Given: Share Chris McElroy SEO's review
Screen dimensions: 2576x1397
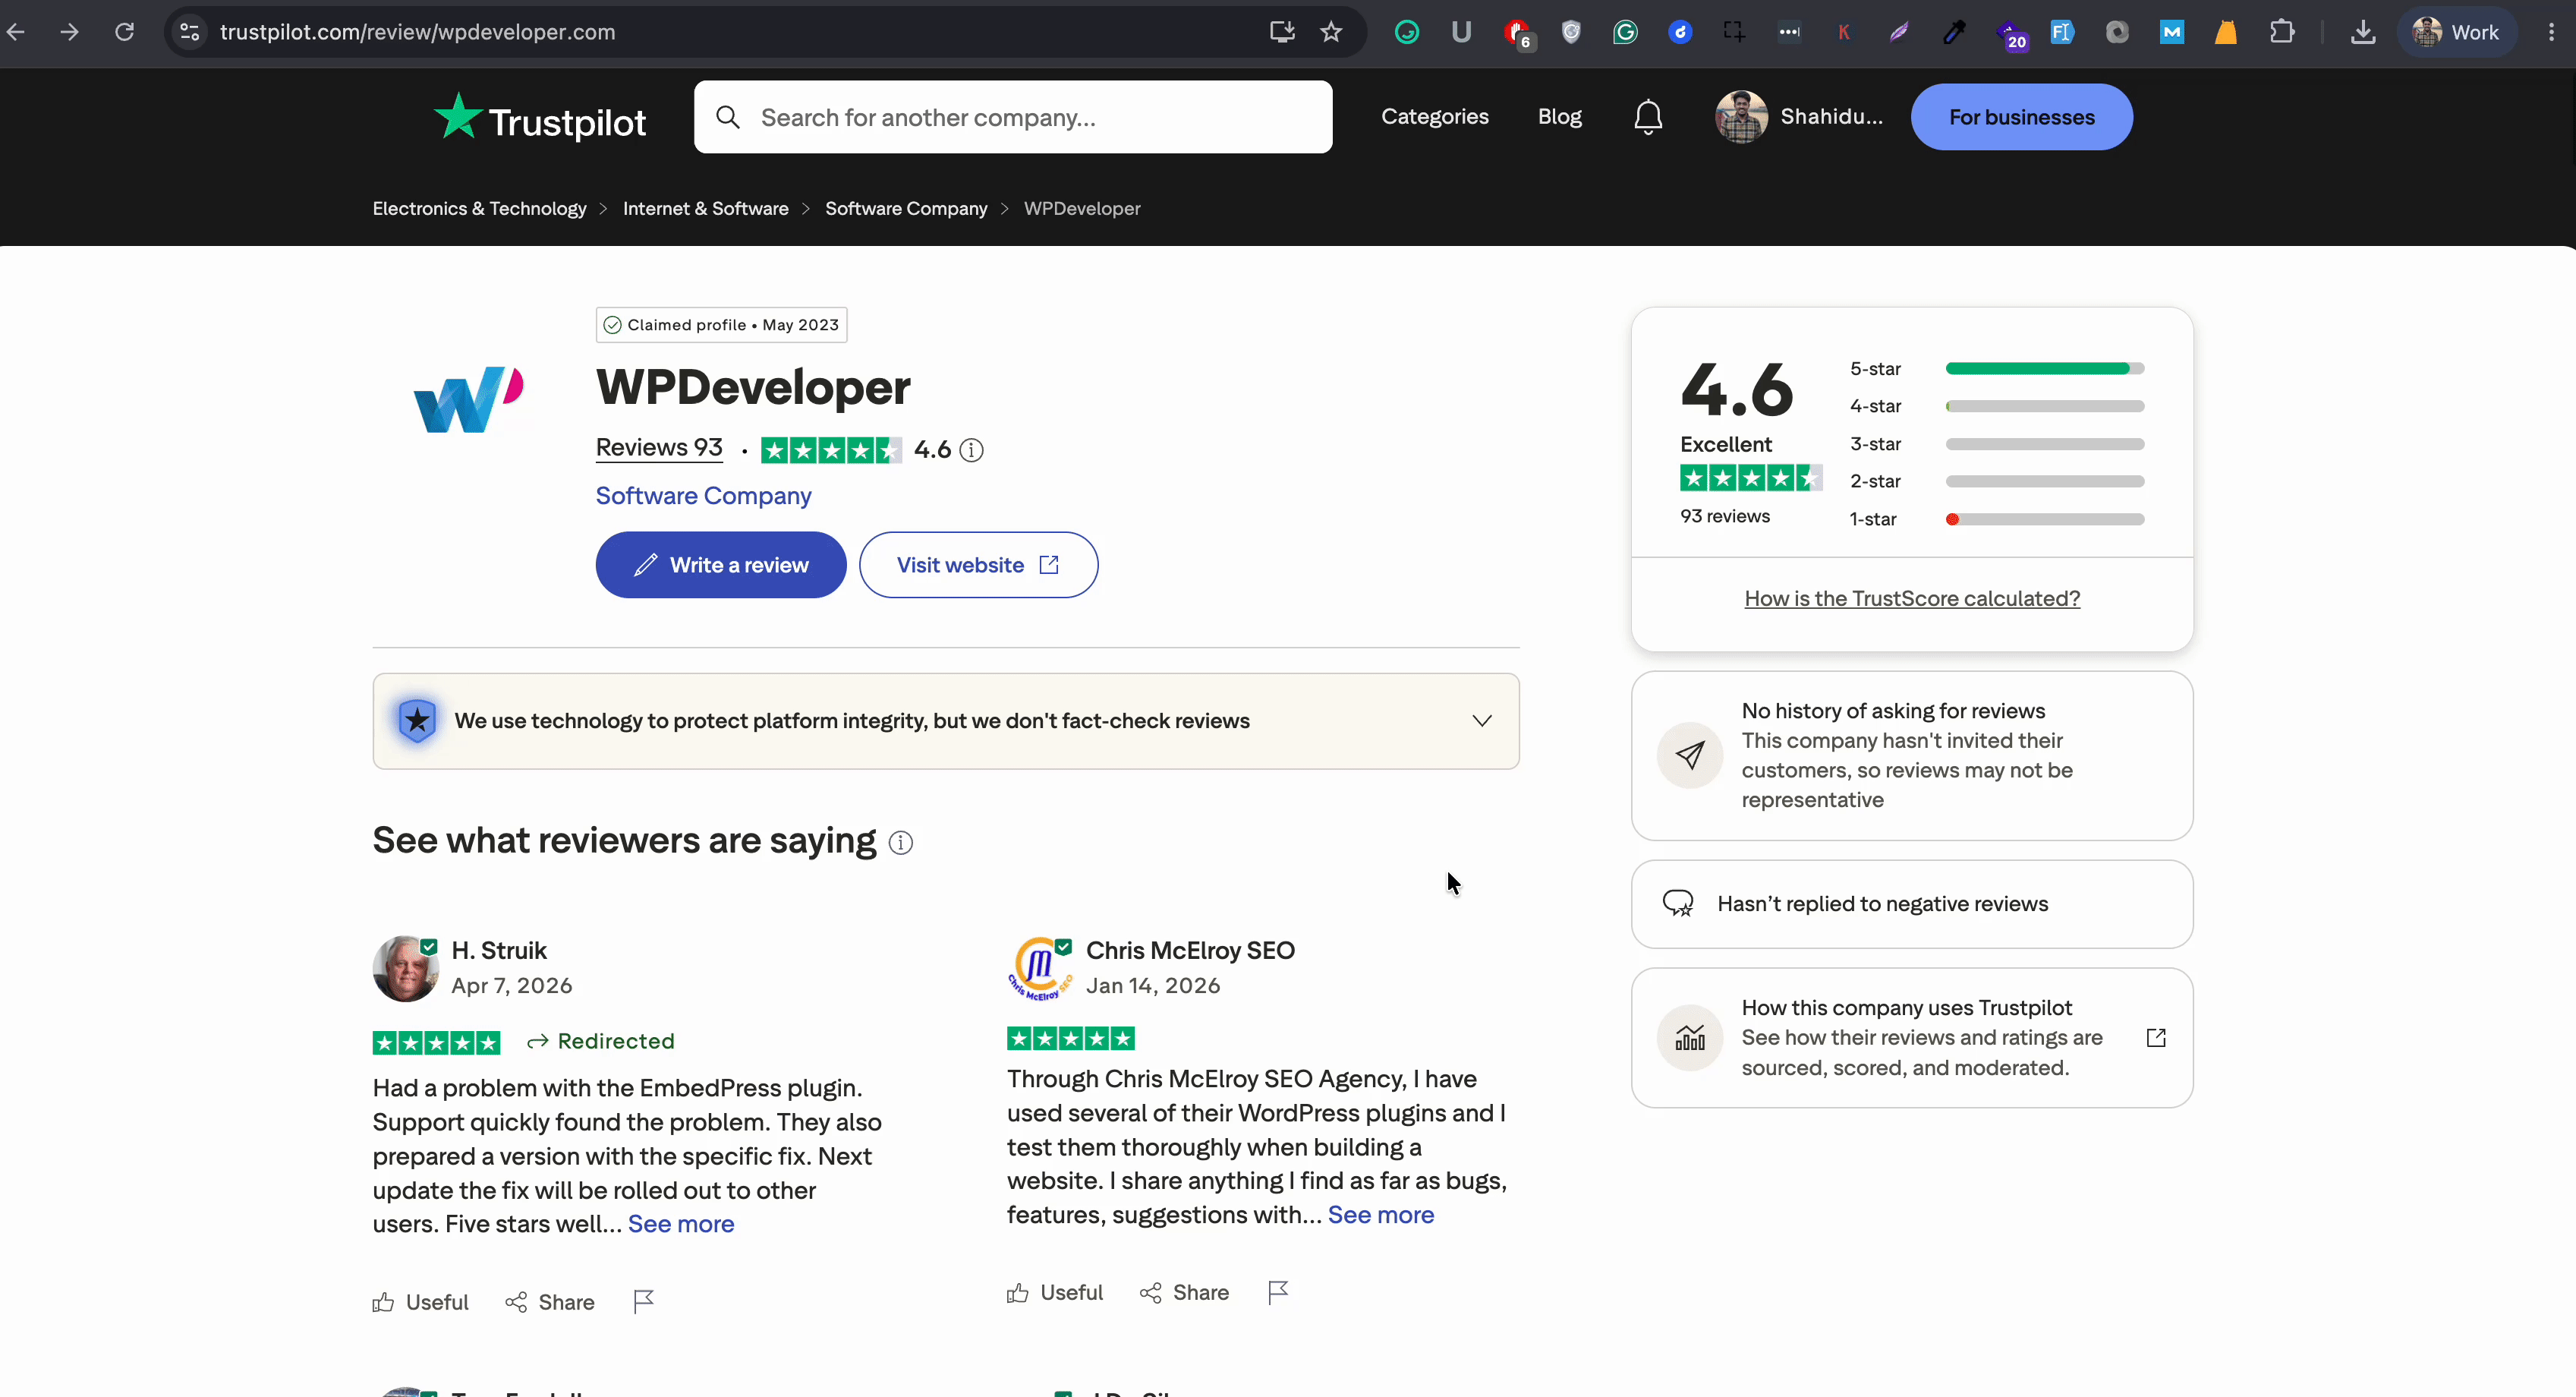Looking at the screenshot, I should [x=1185, y=1292].
